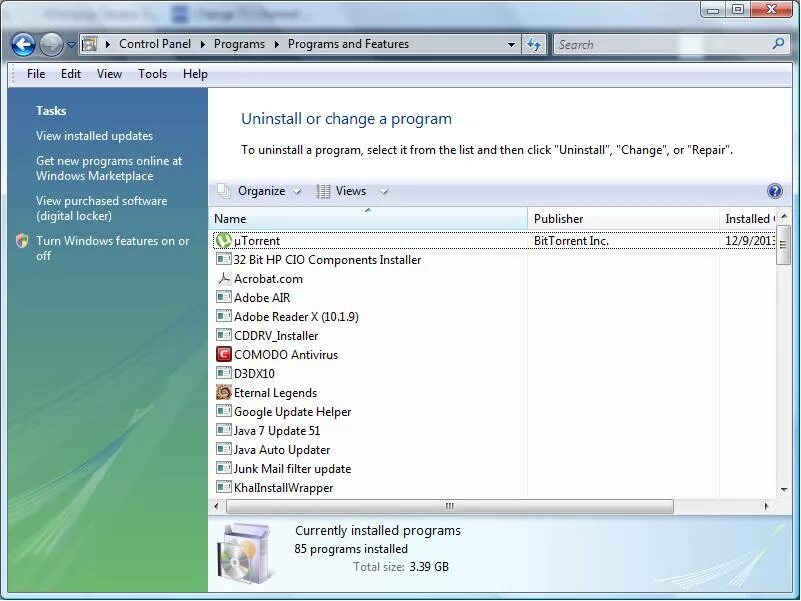Click the horizontal scrollbar thumb

pos(450,506)
